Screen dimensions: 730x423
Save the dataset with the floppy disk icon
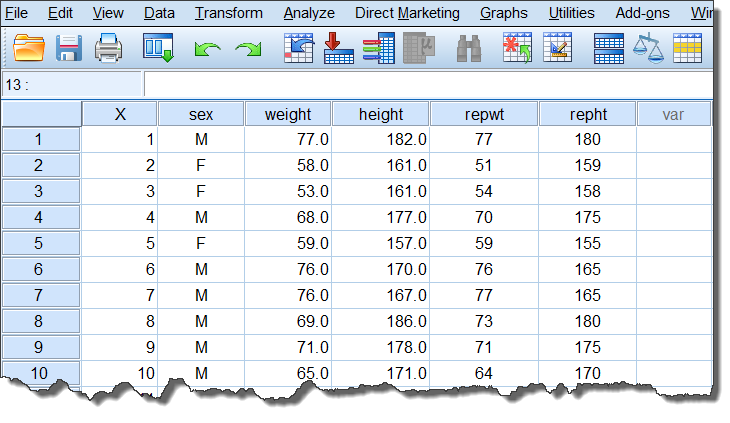coord(68,47)
